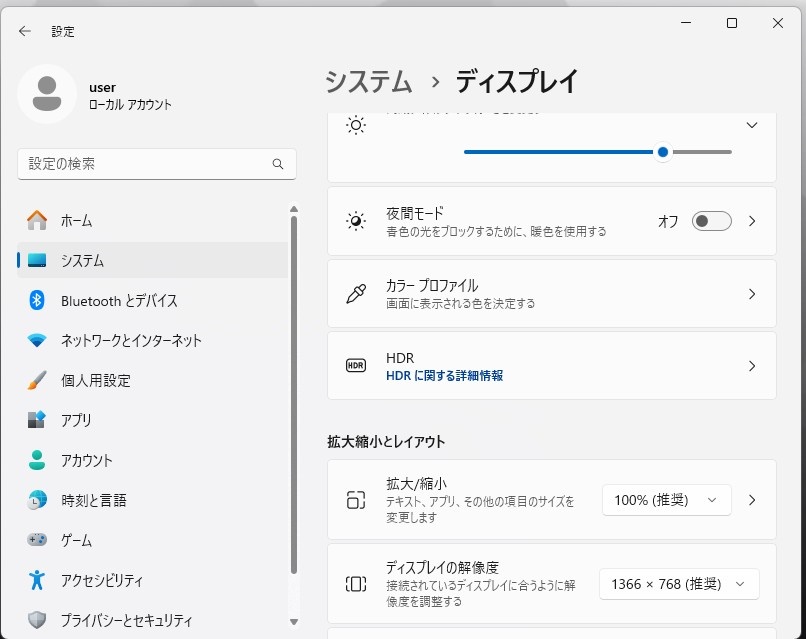Open 拡大/縮小 custom scaling chevron
This screenshot has height=639, width=806.
tap(752, 500)
